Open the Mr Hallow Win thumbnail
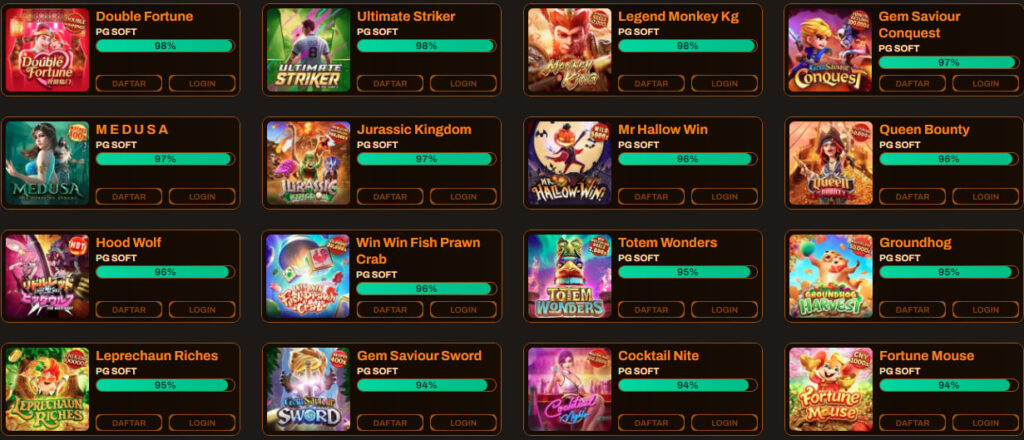1024x440 pixels. pyautogui.click(x=569, y=163)
